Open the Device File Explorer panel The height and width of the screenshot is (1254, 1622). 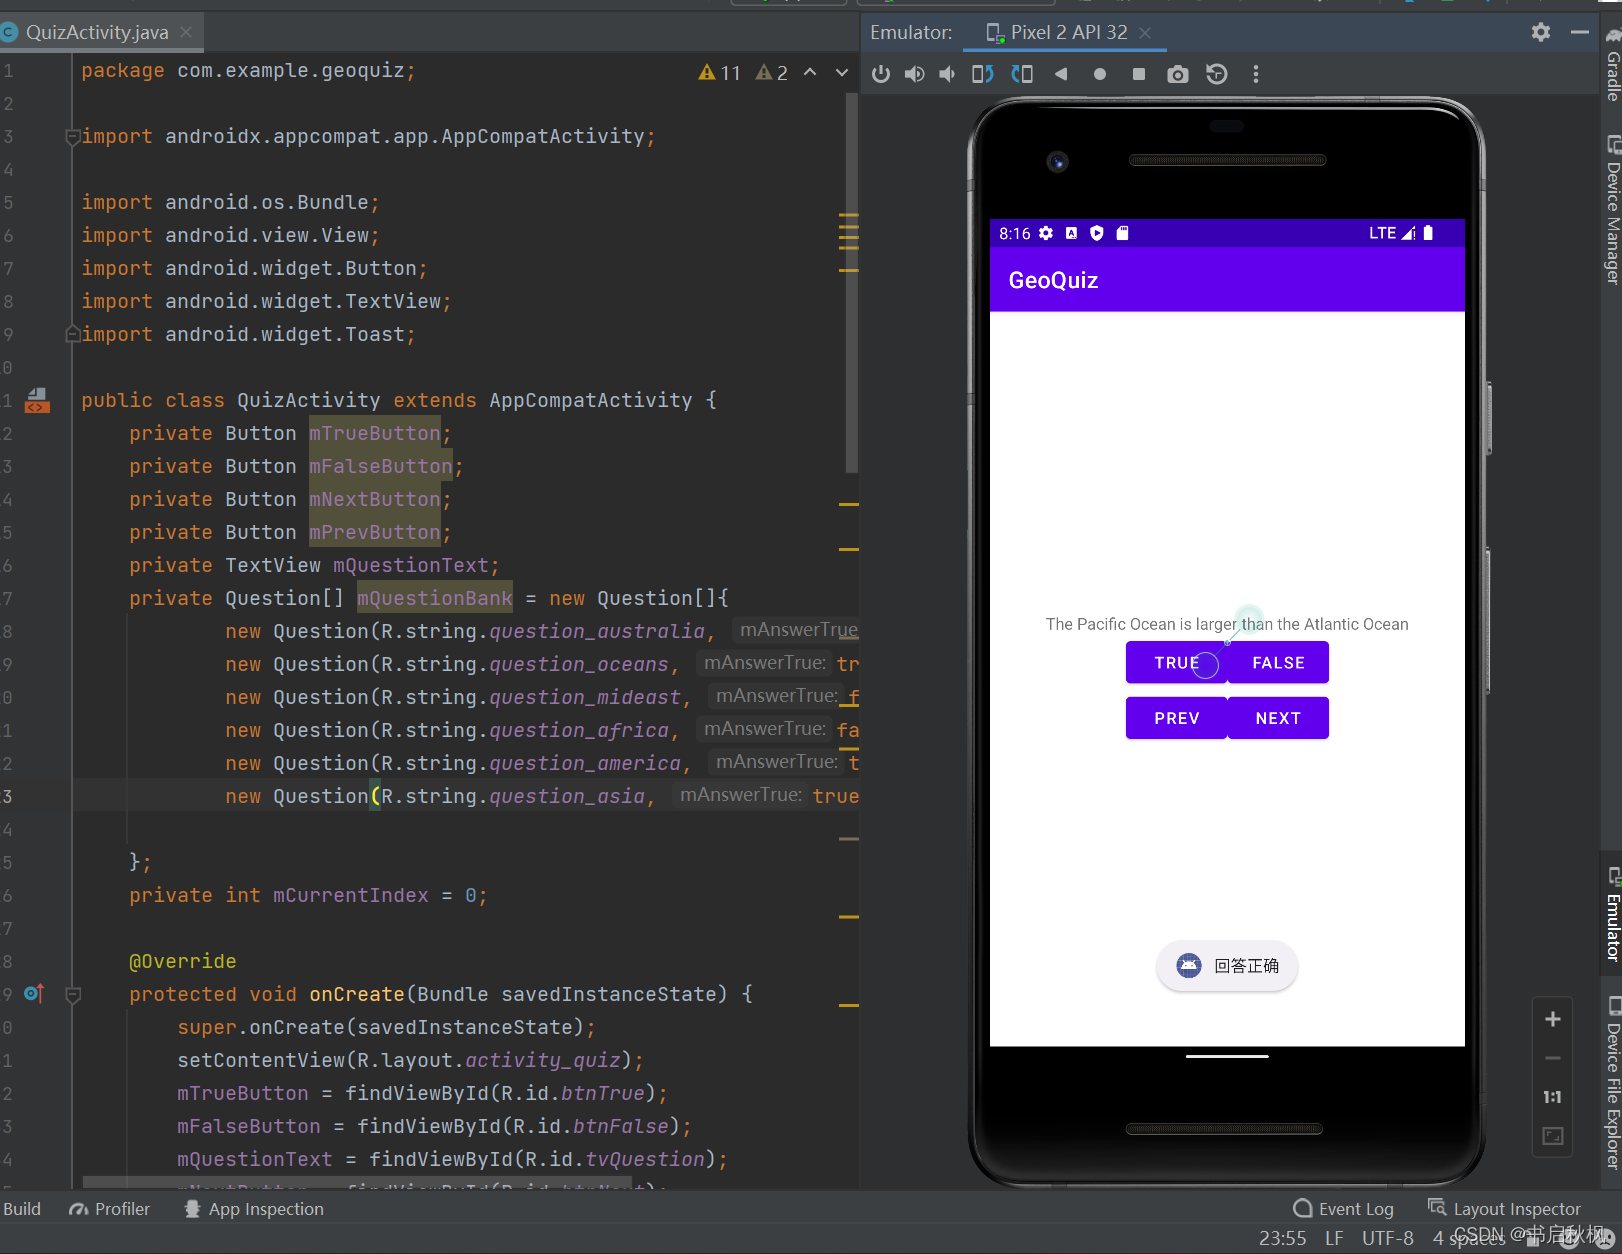[x=1612, y=1082]
